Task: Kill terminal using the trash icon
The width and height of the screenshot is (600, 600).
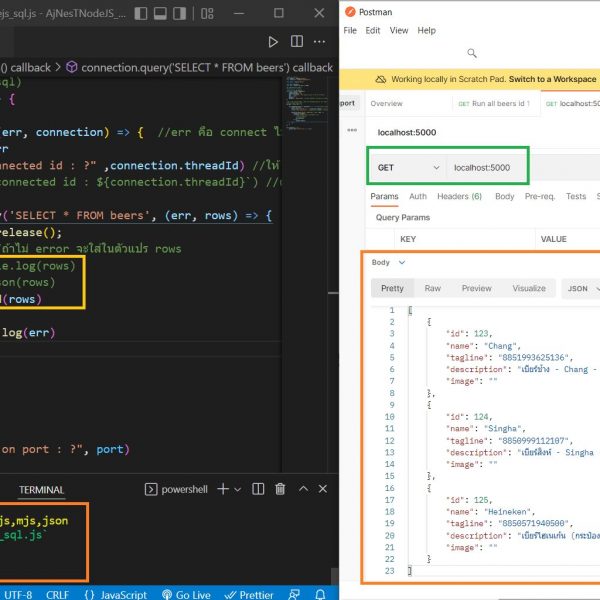Action: pos(280,489)
